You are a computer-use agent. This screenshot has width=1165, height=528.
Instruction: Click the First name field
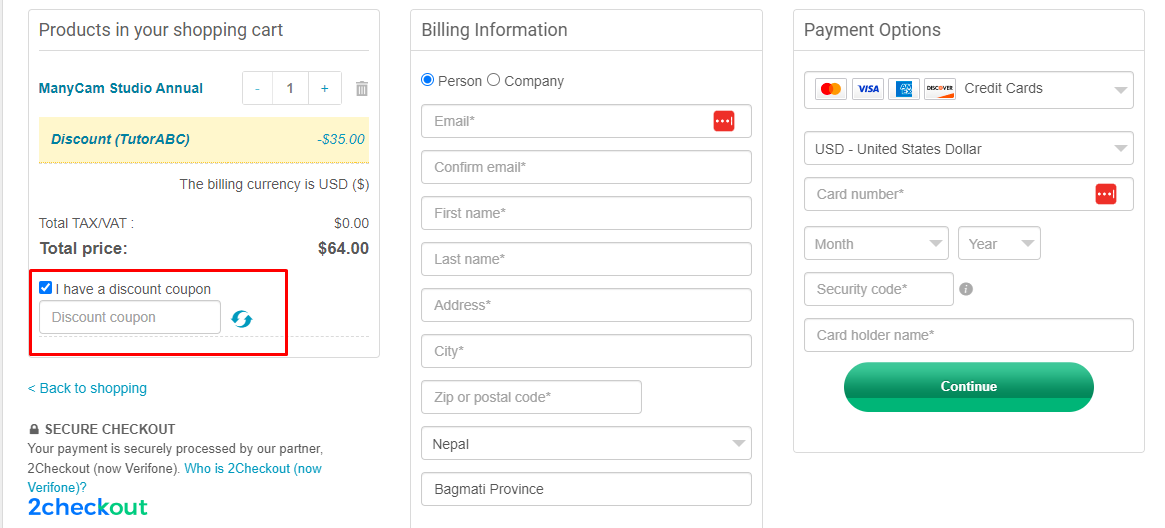click(586, 213)
